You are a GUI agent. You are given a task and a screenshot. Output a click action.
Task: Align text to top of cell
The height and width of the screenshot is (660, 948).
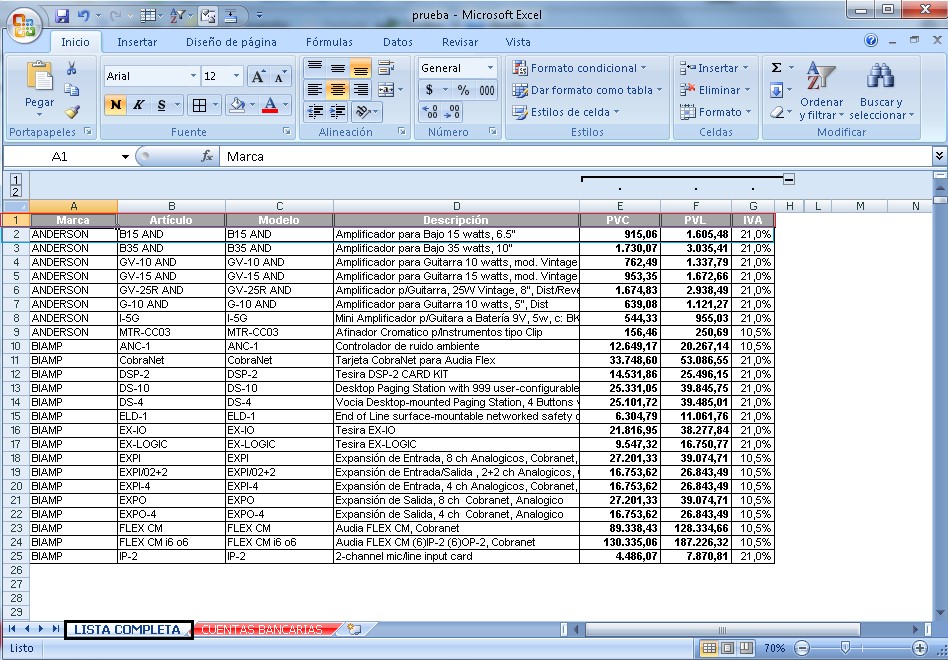[x=314, y=67]
